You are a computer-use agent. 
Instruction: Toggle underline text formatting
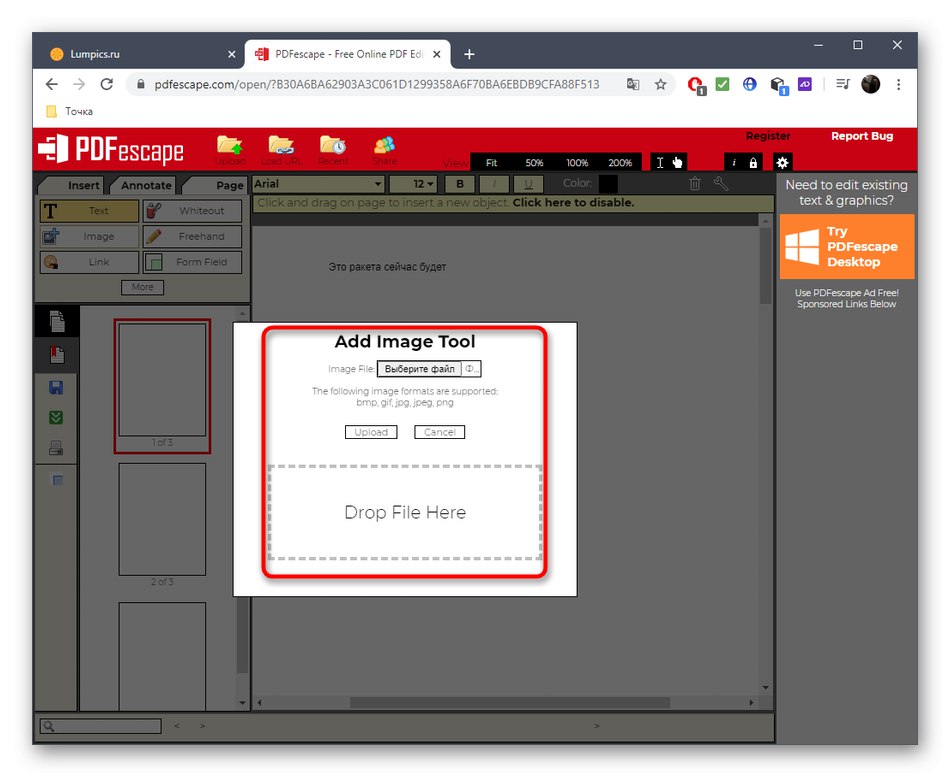click(x=528, y=184)
